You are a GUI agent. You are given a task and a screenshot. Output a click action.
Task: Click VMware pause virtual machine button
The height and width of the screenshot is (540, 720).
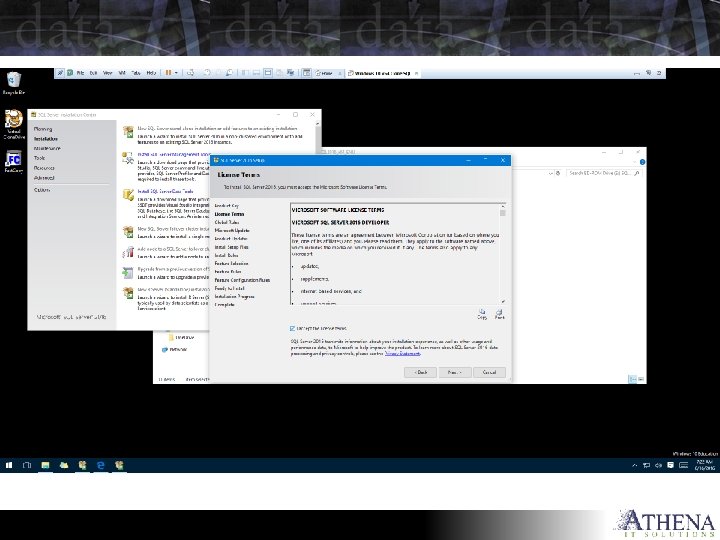point(169,73)
